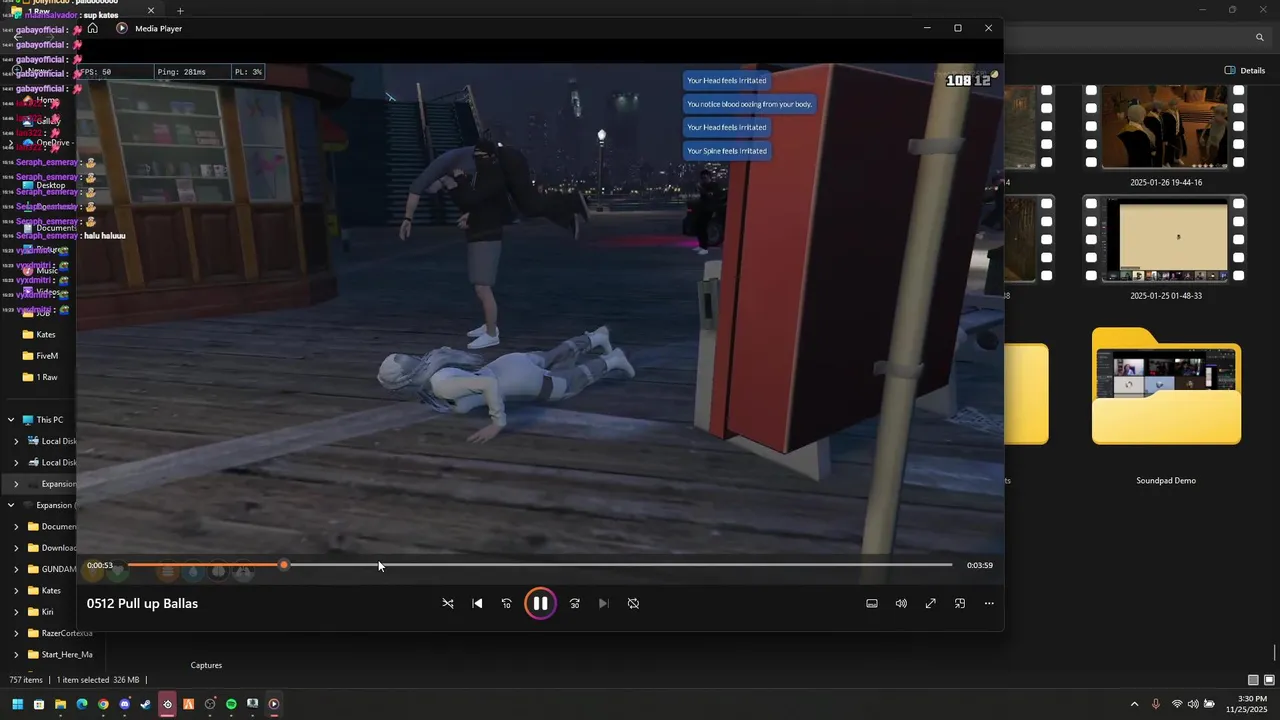Switch to large thumbnails view in File Explorer
The height and width of the screenshot is (720, 1280).
tap(1269, 680)
